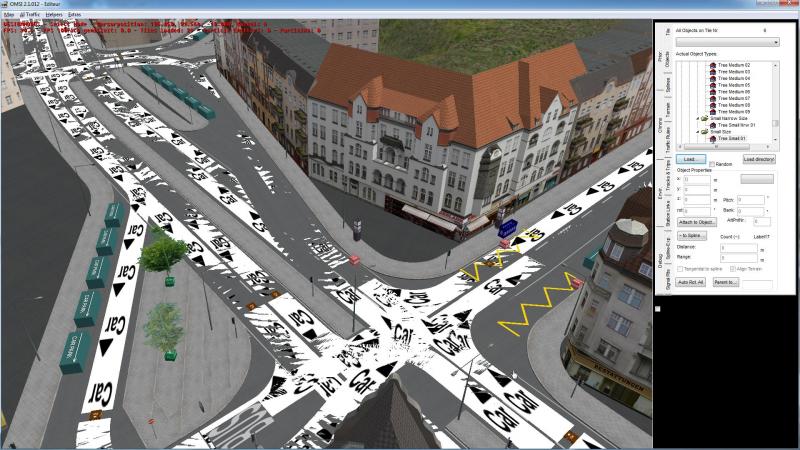Click the Attach to Object button
The height and width of the screenshot is (450, 800).
[696, 222]
